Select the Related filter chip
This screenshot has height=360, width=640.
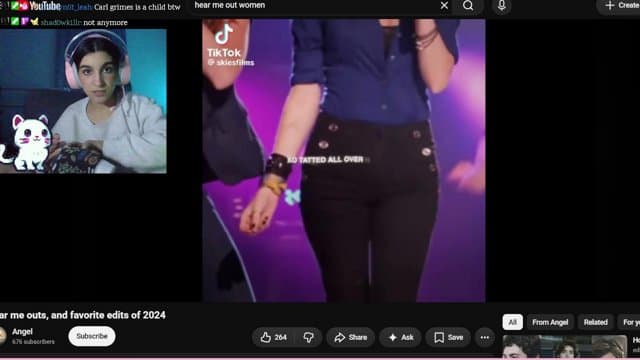(x=596, y=322)
